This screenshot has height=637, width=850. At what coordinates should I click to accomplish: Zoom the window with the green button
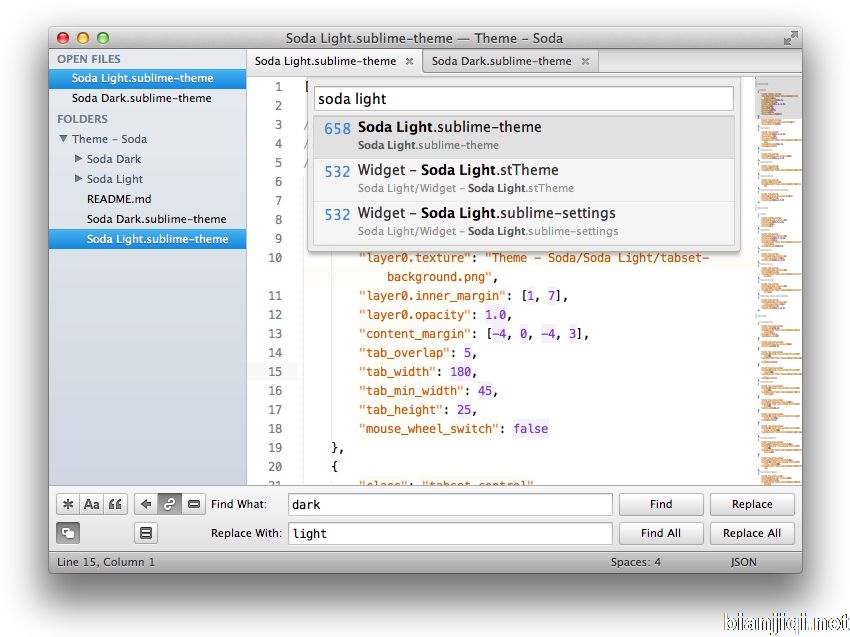pyautogui.click(x=103, y=38)
